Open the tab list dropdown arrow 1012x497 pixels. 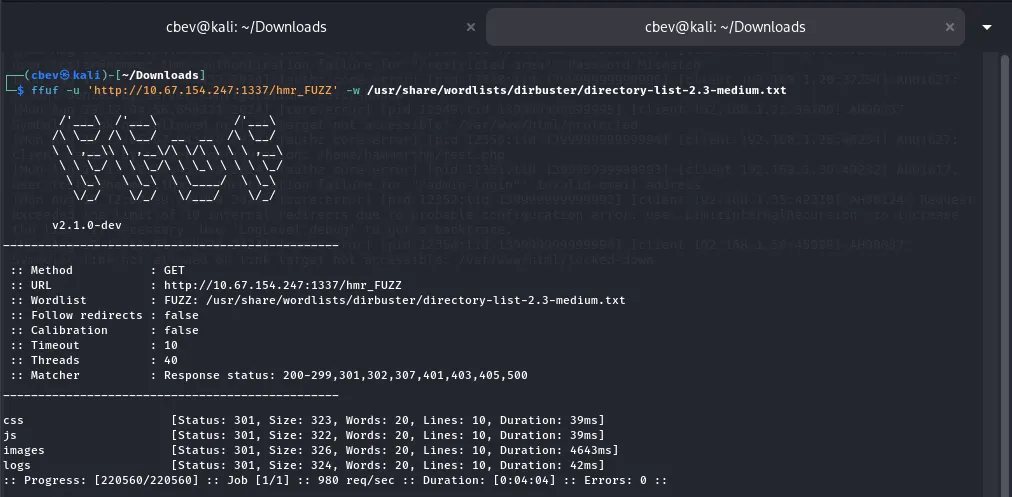pos(988,27)
